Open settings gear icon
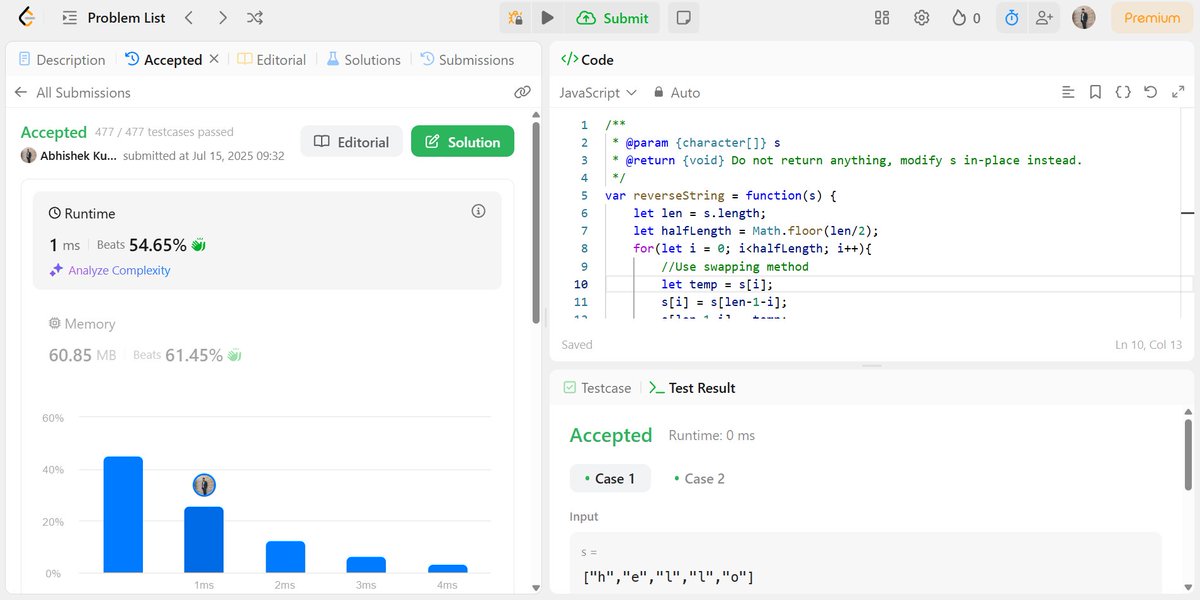Viewport: 1200px width, 600px height. (x=922, y=18)
